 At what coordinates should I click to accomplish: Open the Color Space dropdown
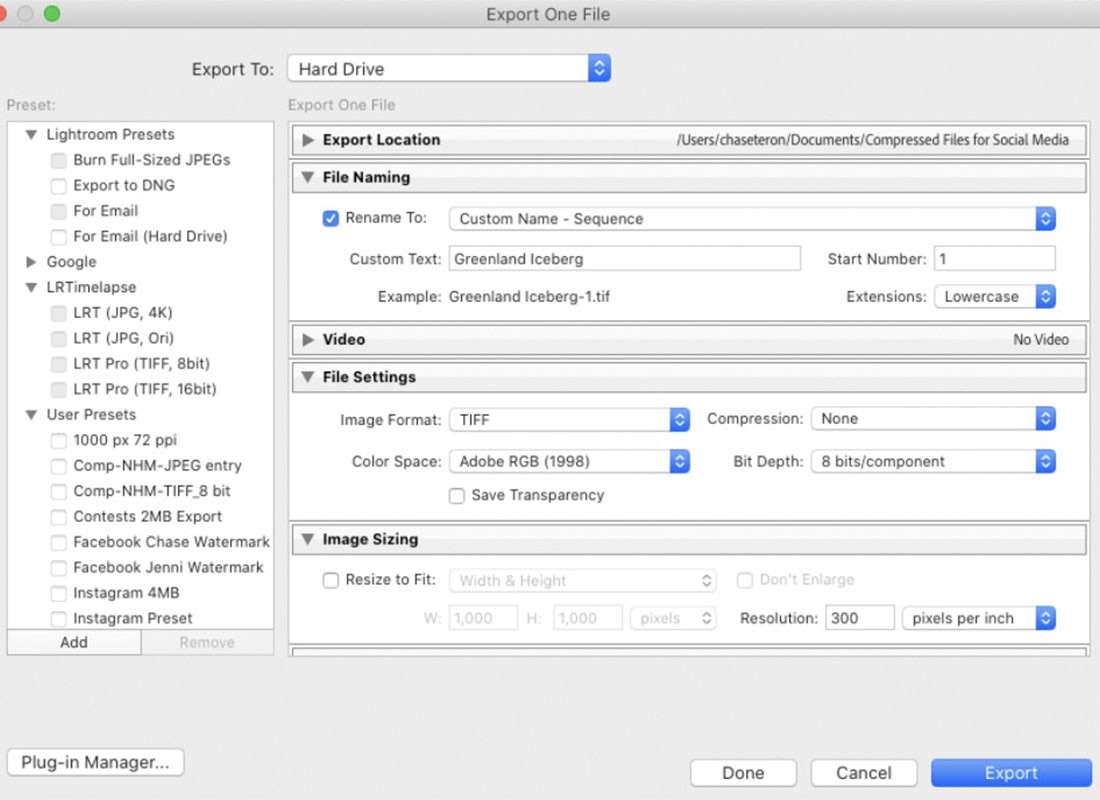point(569,462)
